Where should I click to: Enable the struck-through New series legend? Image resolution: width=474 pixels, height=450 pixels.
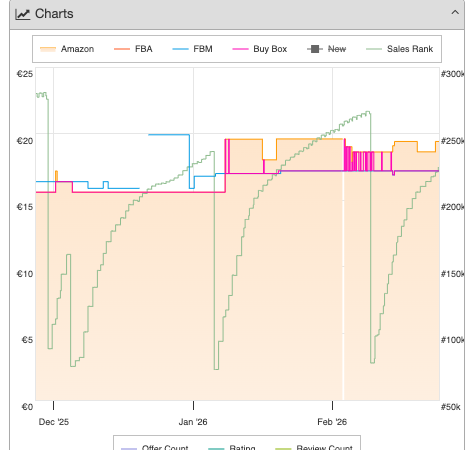326,49
